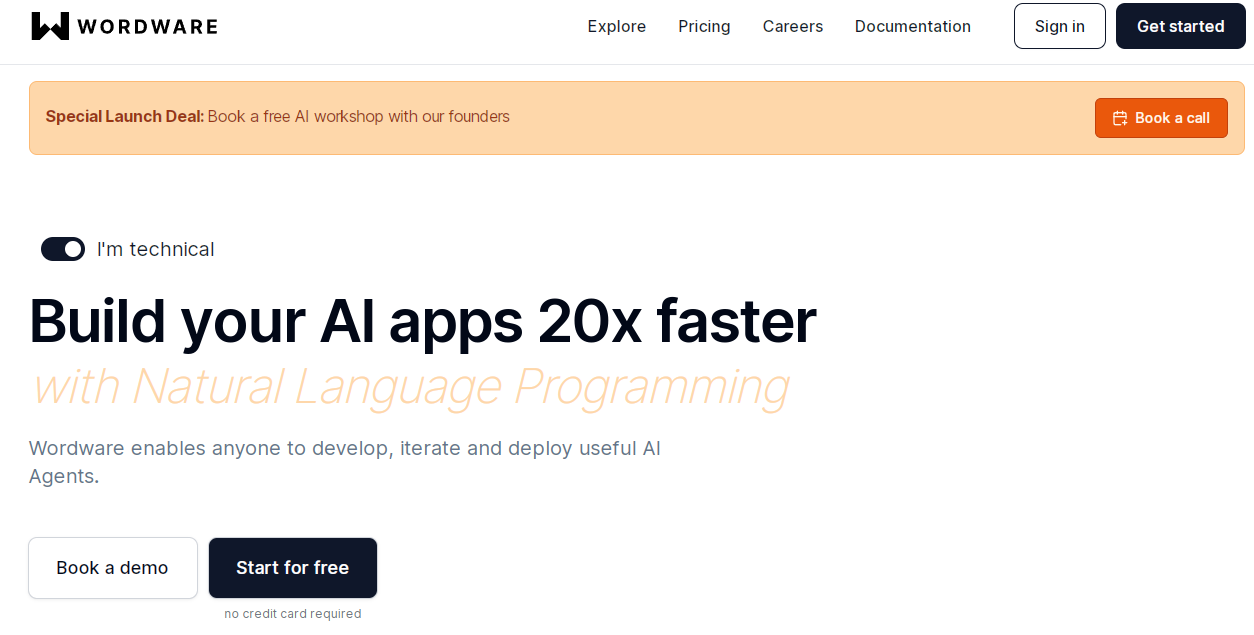Click the "Build your AI apps" headline

422,321
